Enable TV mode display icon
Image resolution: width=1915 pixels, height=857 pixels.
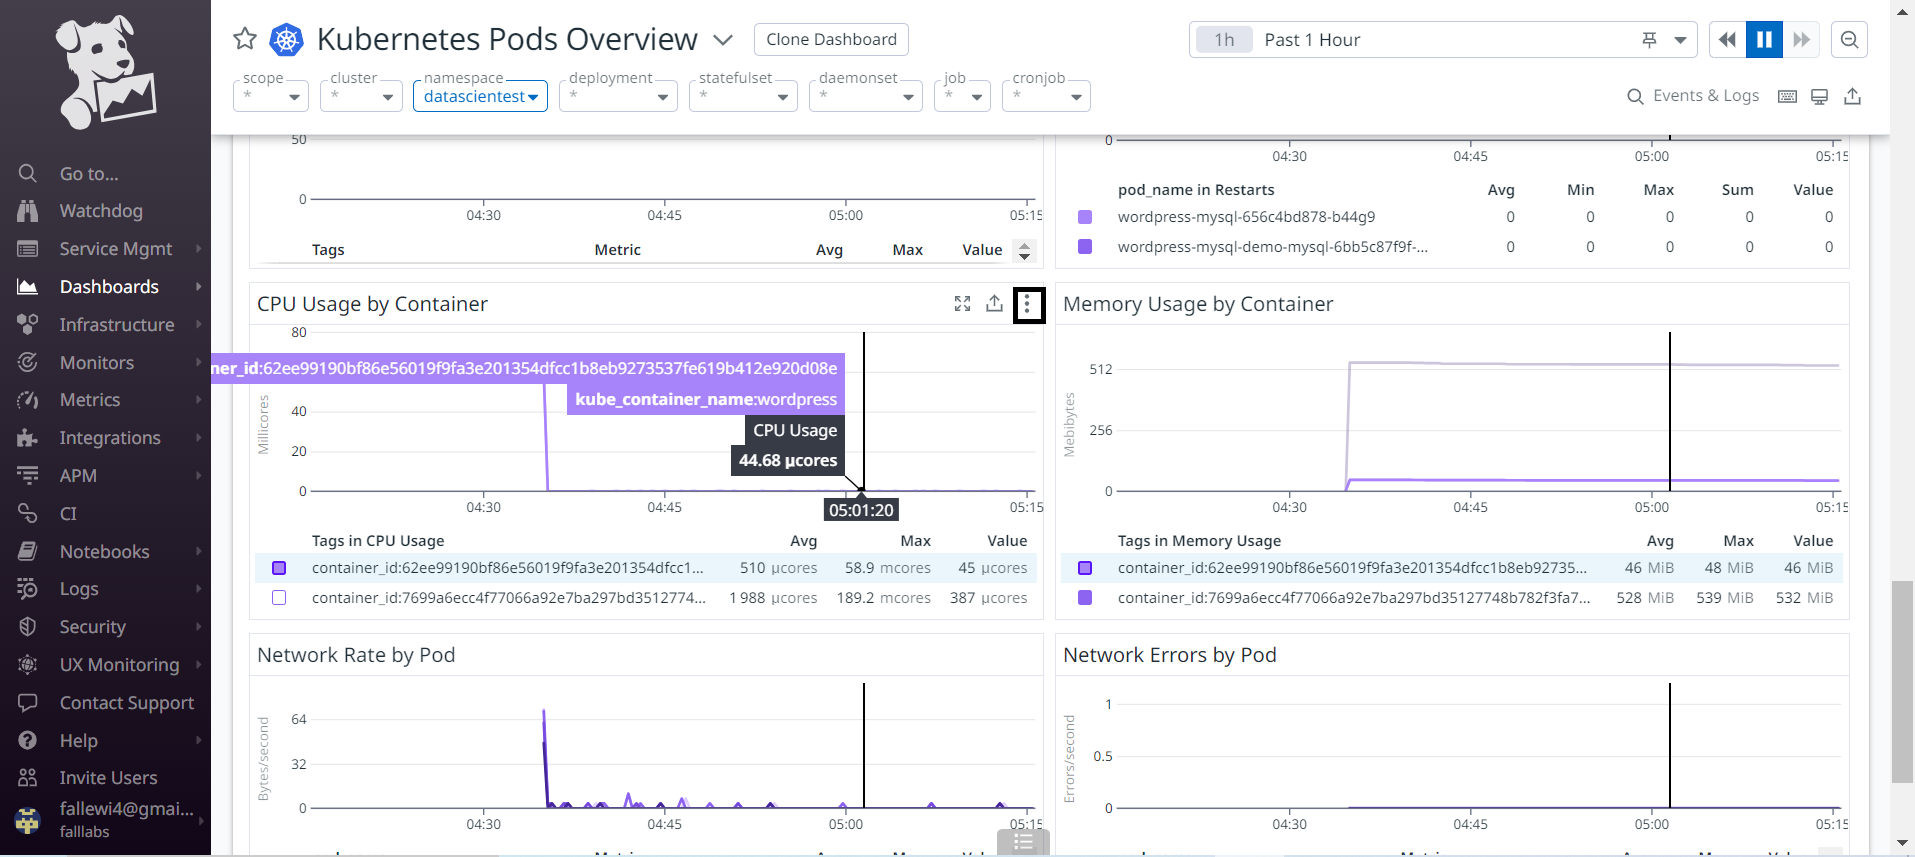point(1820,97)
